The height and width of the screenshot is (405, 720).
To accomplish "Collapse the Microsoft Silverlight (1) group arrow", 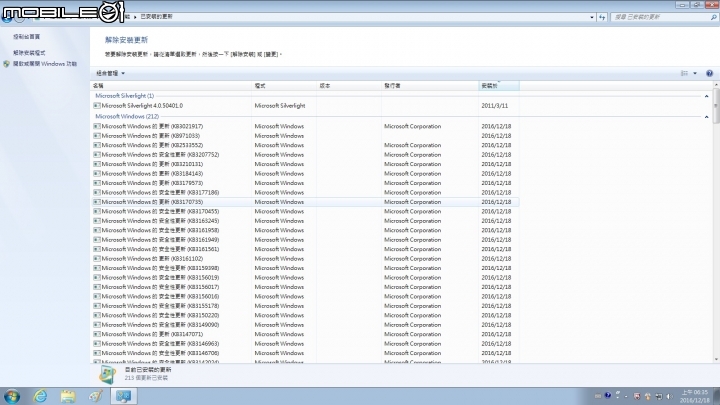I will click(x=706, y=96).
